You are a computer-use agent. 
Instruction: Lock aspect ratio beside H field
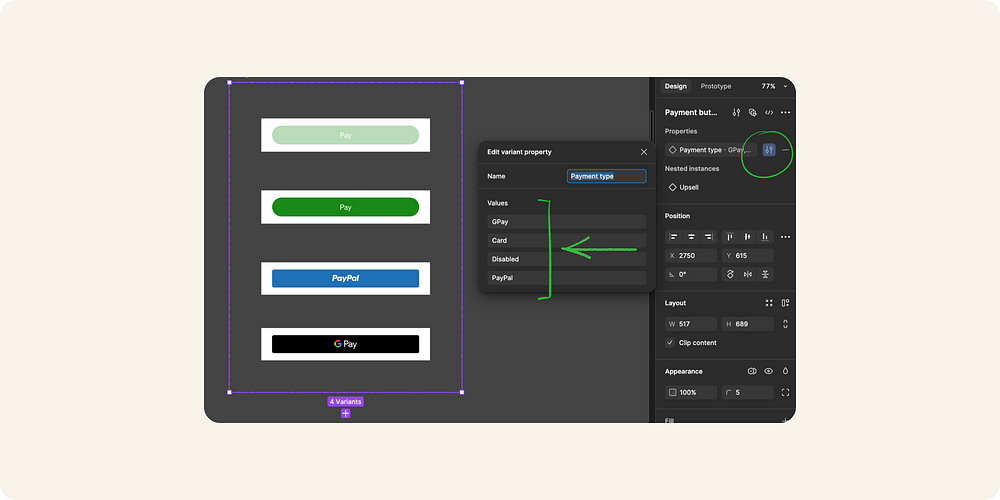coord(785,324)
